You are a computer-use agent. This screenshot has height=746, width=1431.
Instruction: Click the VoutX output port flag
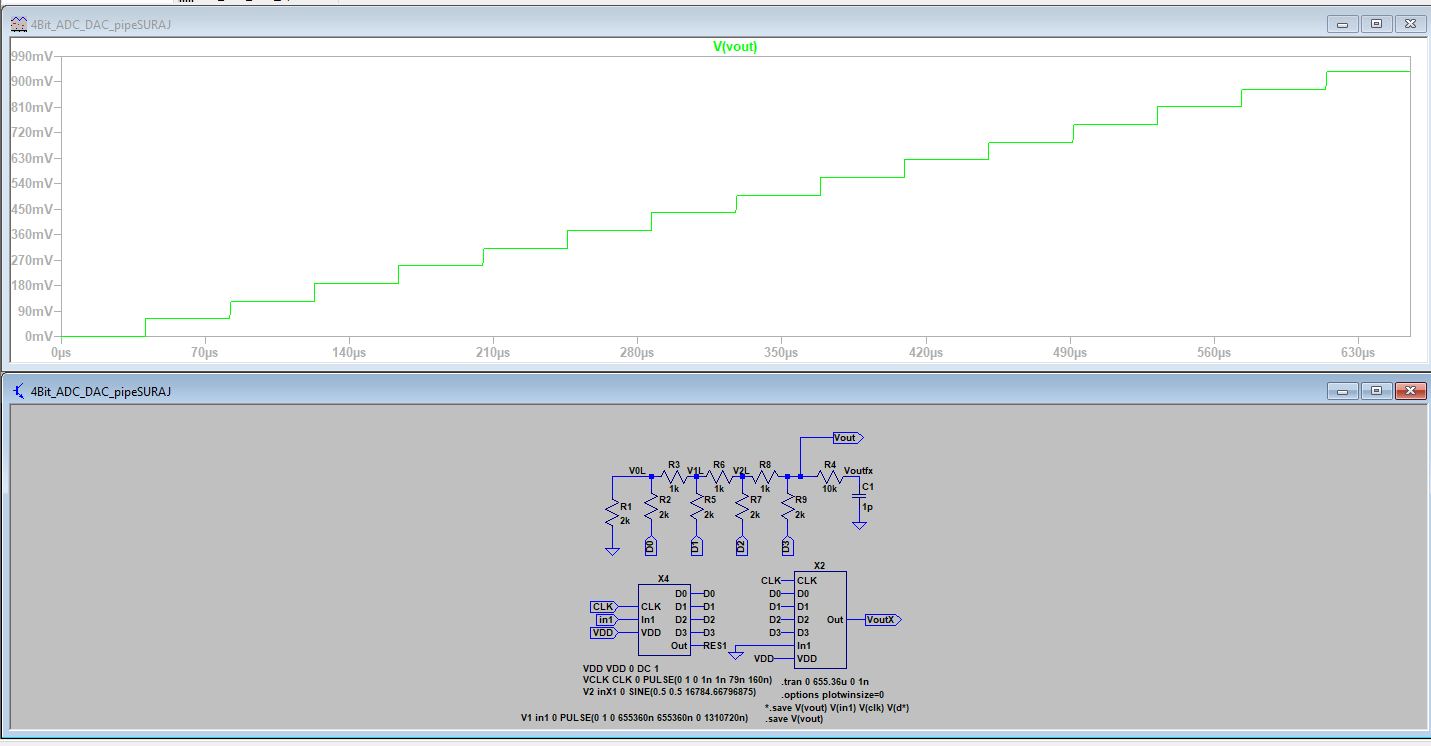pos(882,620)
